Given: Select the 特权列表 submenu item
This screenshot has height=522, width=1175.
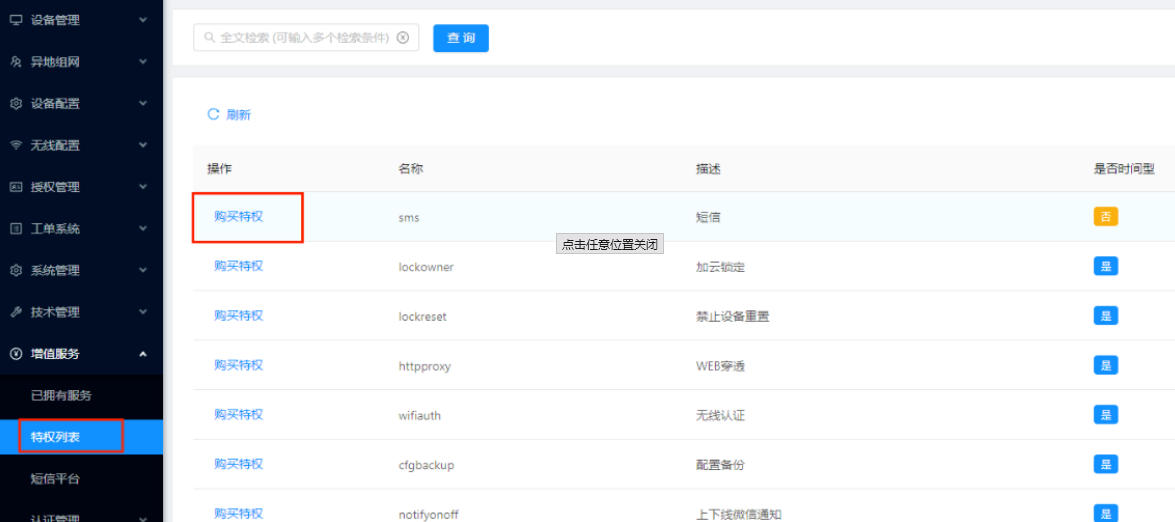Looking at the screenshot, I should point(55,437).
